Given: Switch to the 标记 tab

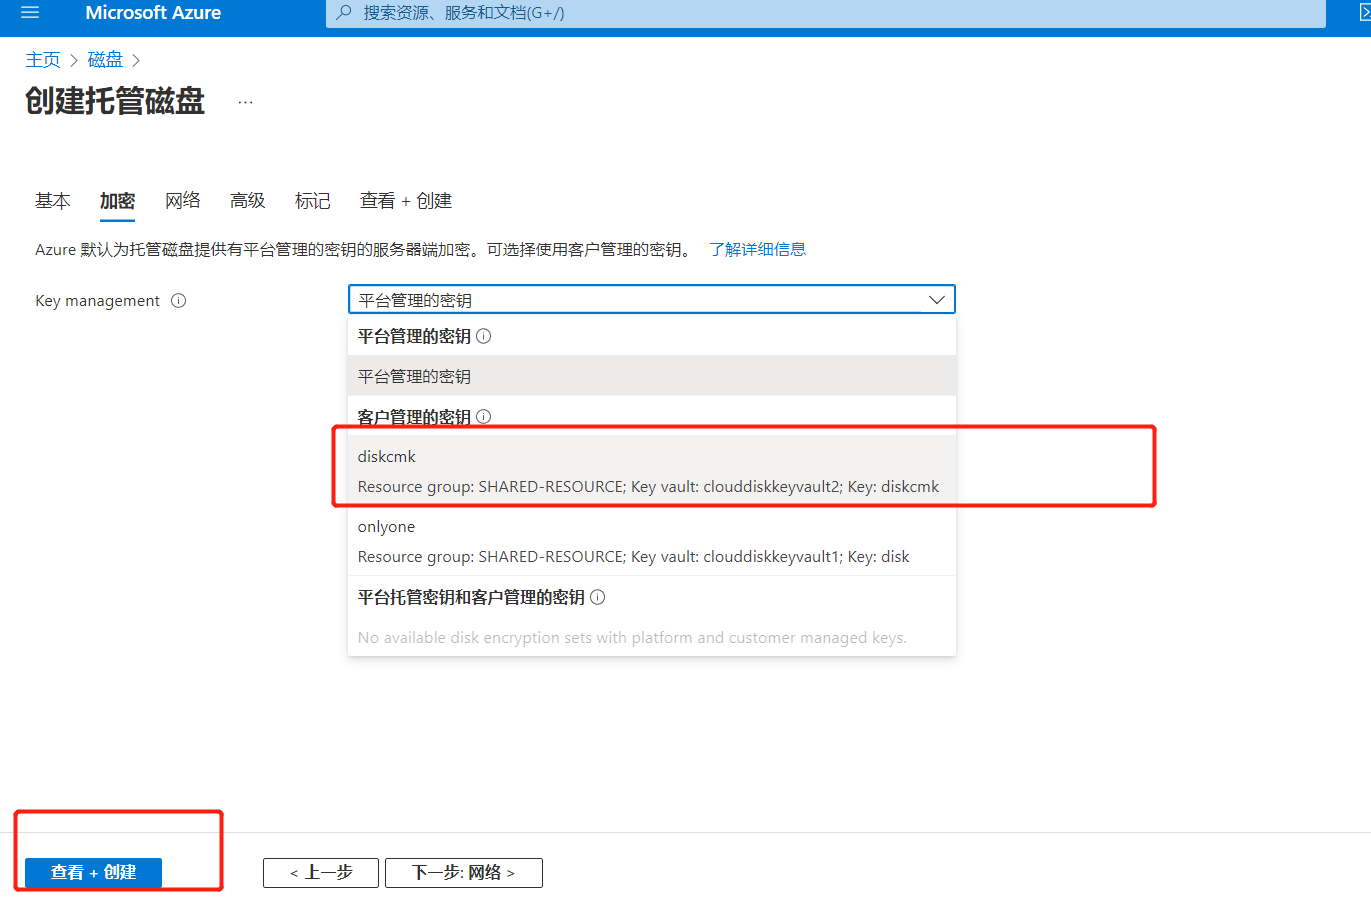Looking at the screenshot, I should point(312,200).
